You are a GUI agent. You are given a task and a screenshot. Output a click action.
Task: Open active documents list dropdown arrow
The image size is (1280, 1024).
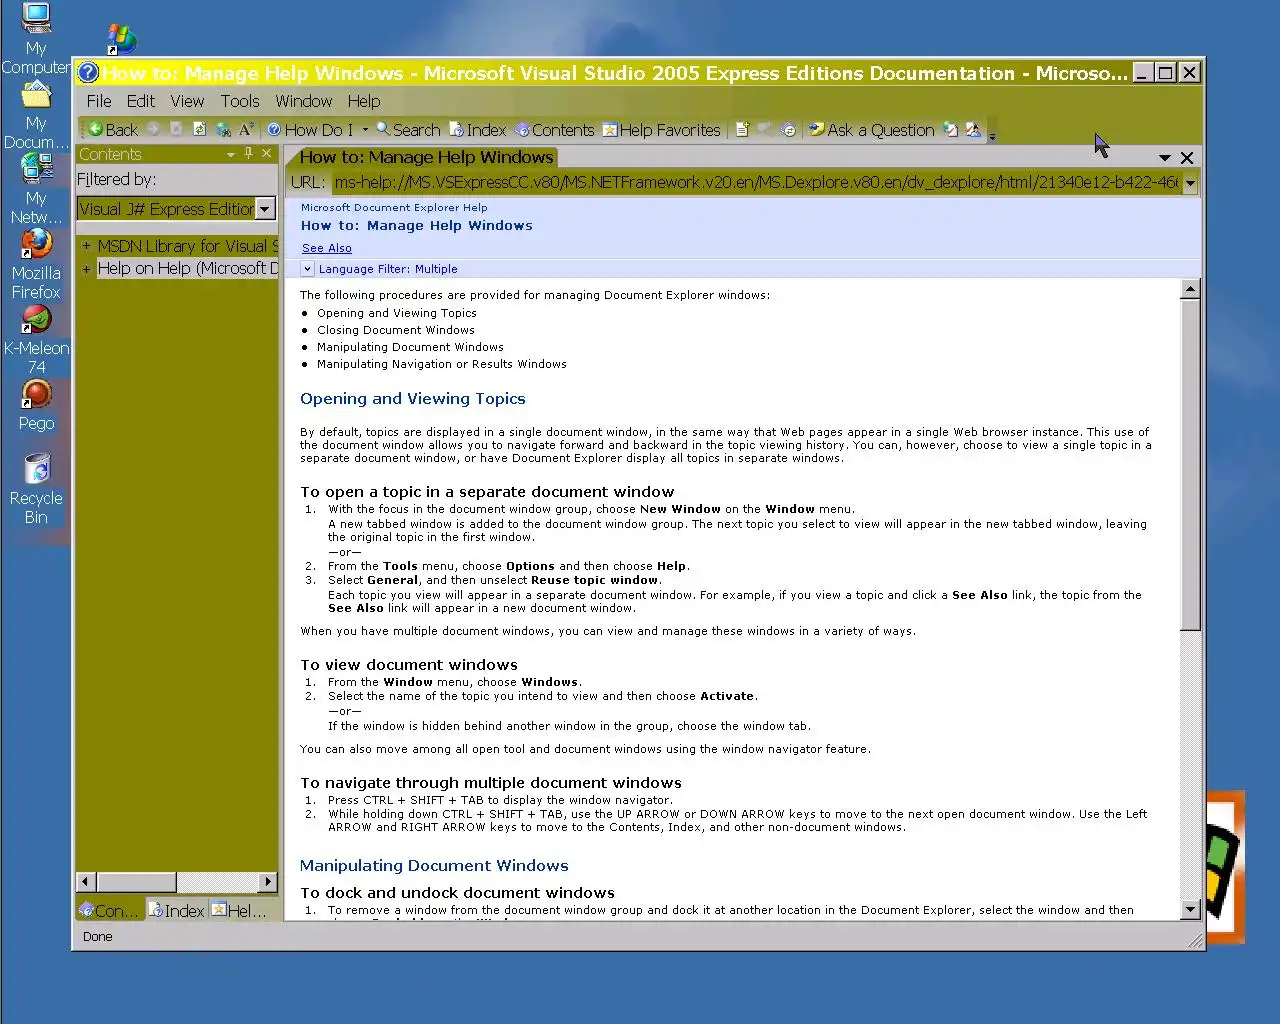(1164, 158)
